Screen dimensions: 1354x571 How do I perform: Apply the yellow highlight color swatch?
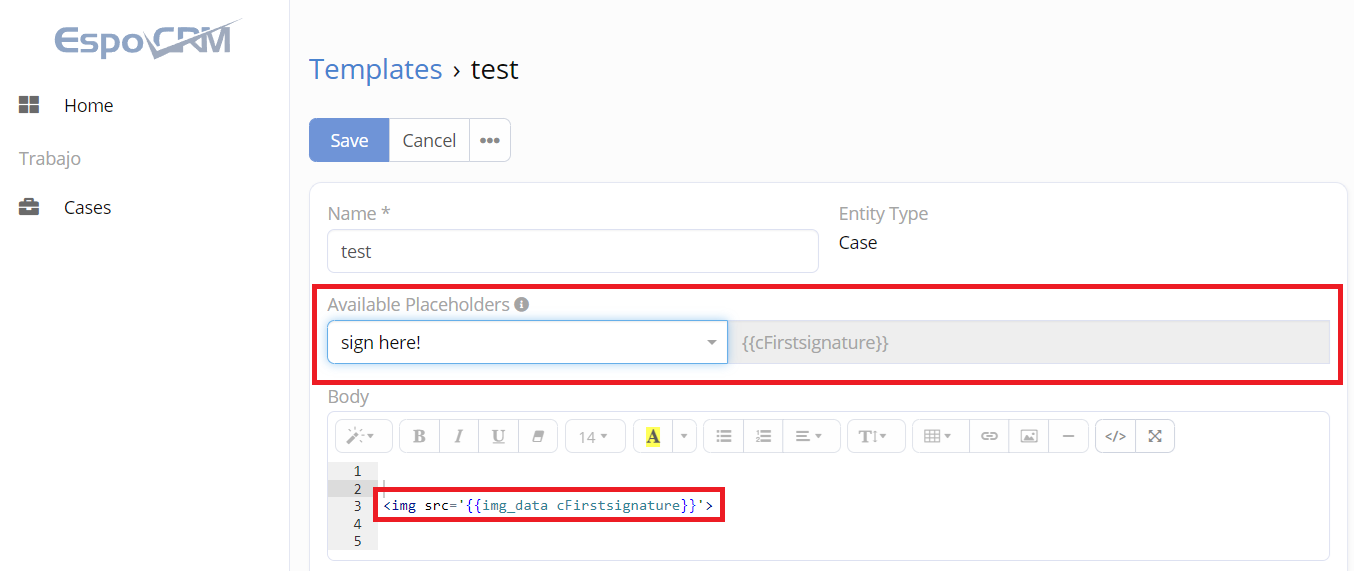tap(653, 436)
